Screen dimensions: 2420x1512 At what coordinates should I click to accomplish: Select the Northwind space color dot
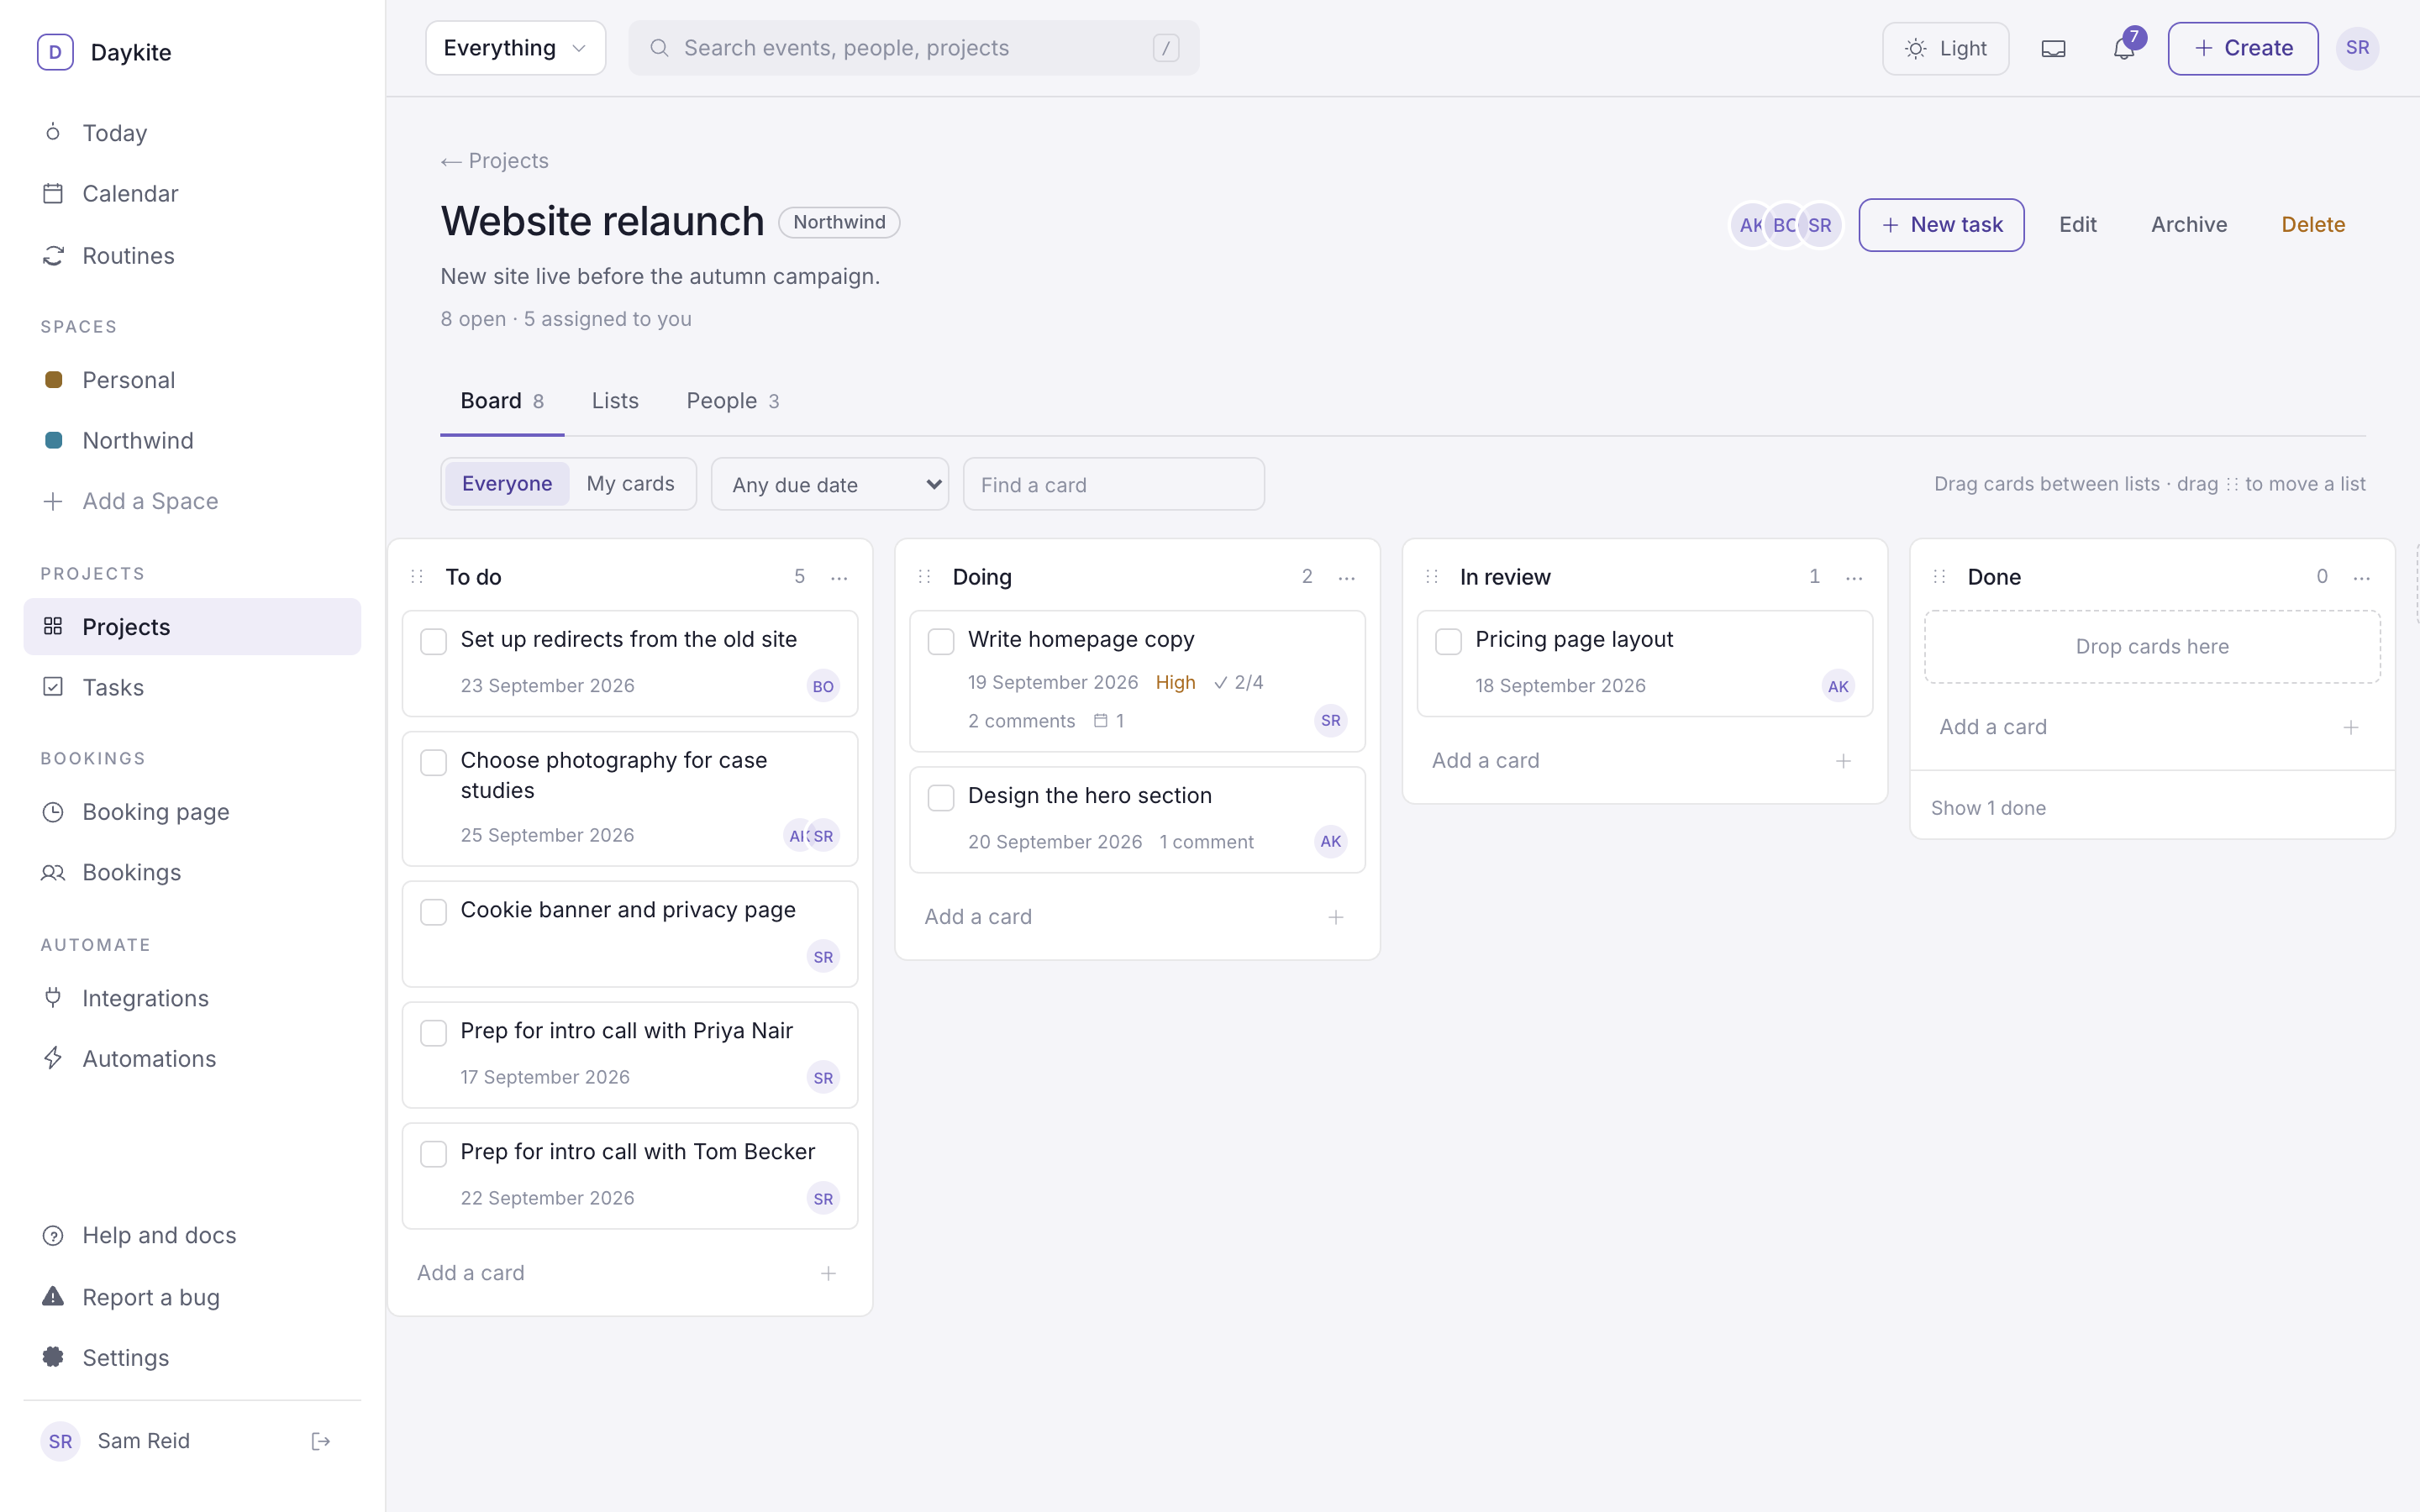click(x=54, y=440)
